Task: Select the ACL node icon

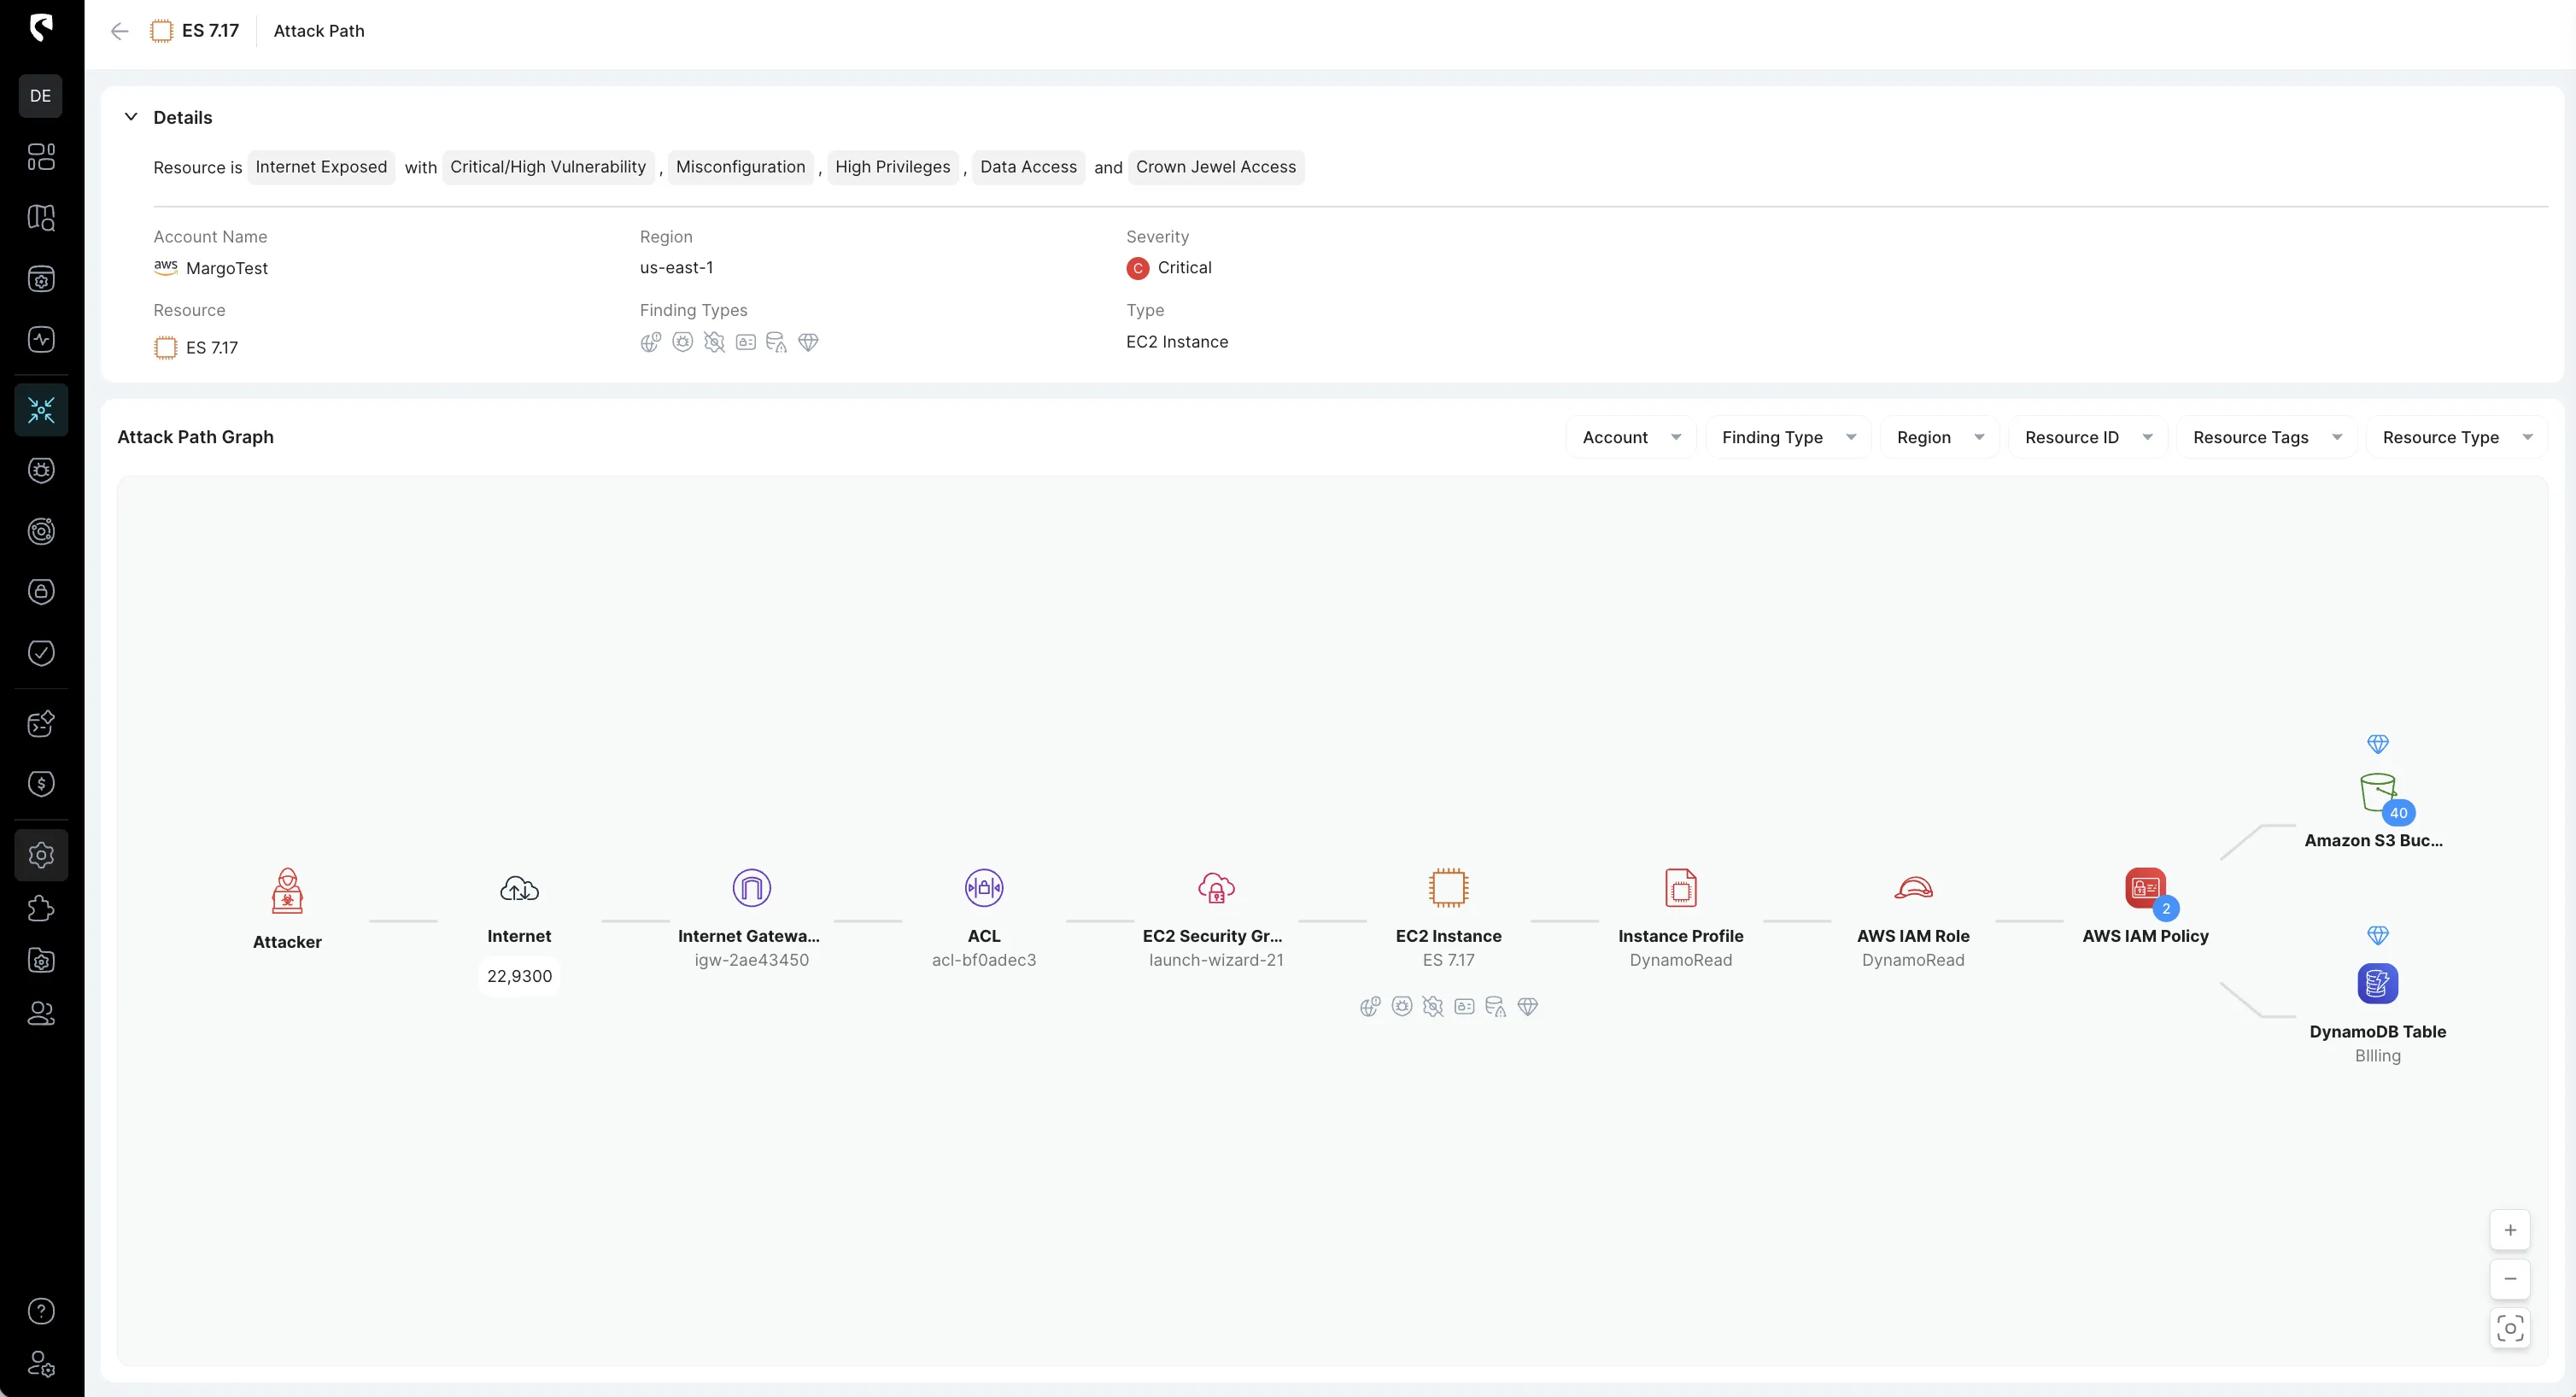Action: coord(984,888)
